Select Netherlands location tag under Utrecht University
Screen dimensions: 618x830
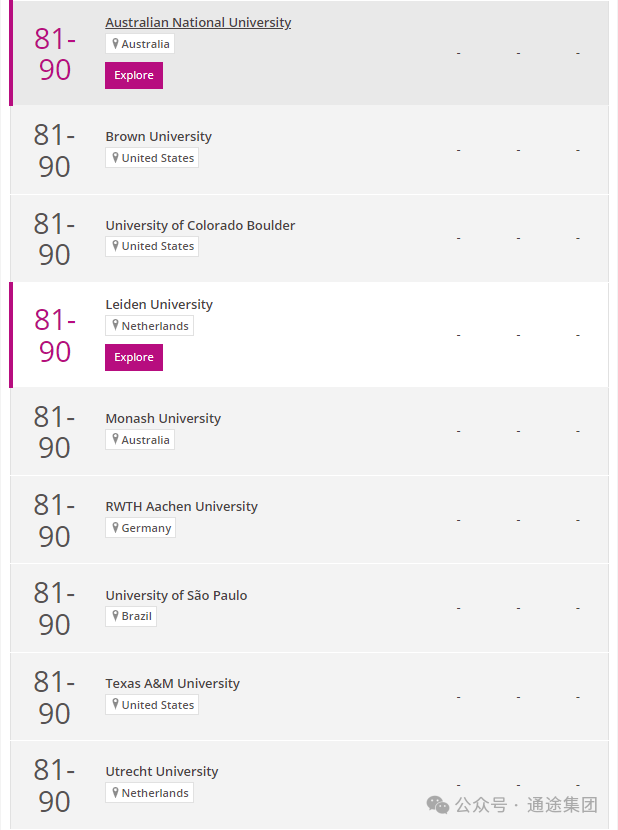tap(149, 792)
